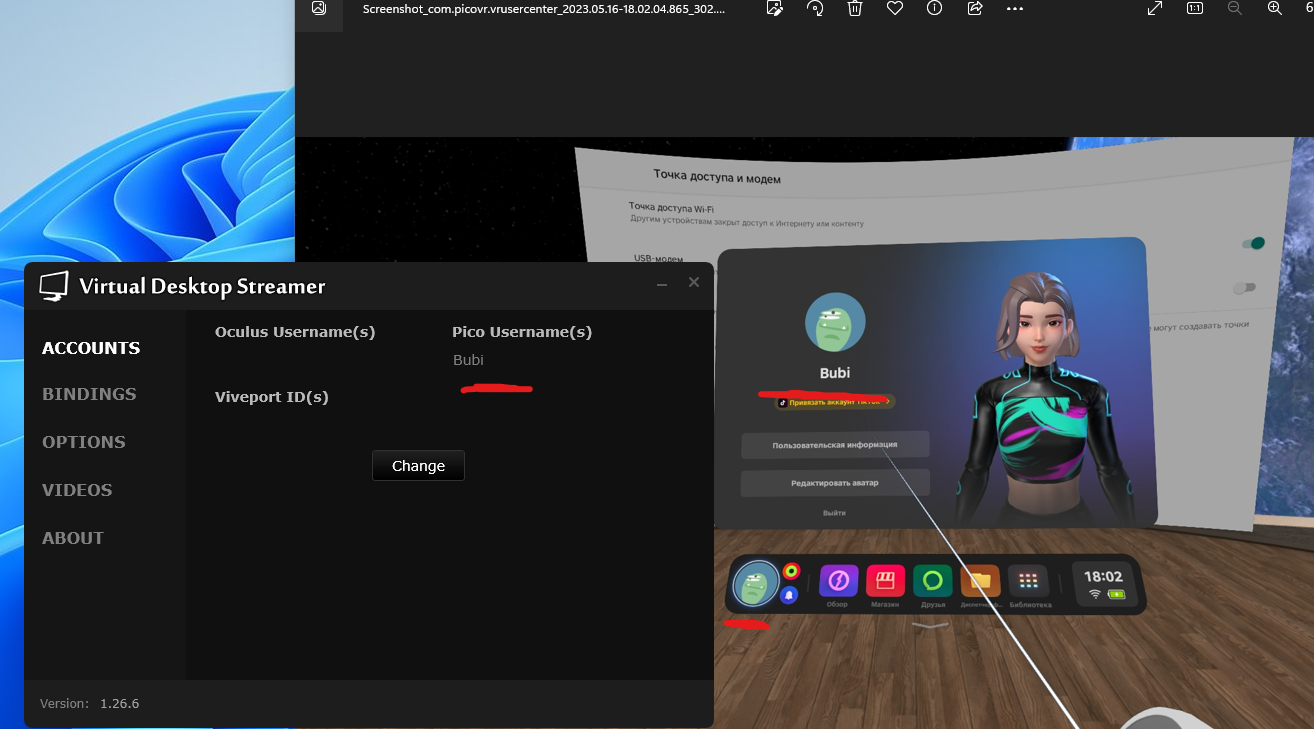Open the edit image tool in photo viewer
Image resolution: width=1314 pixels, height=729 pixels.
tap(775, 8)
